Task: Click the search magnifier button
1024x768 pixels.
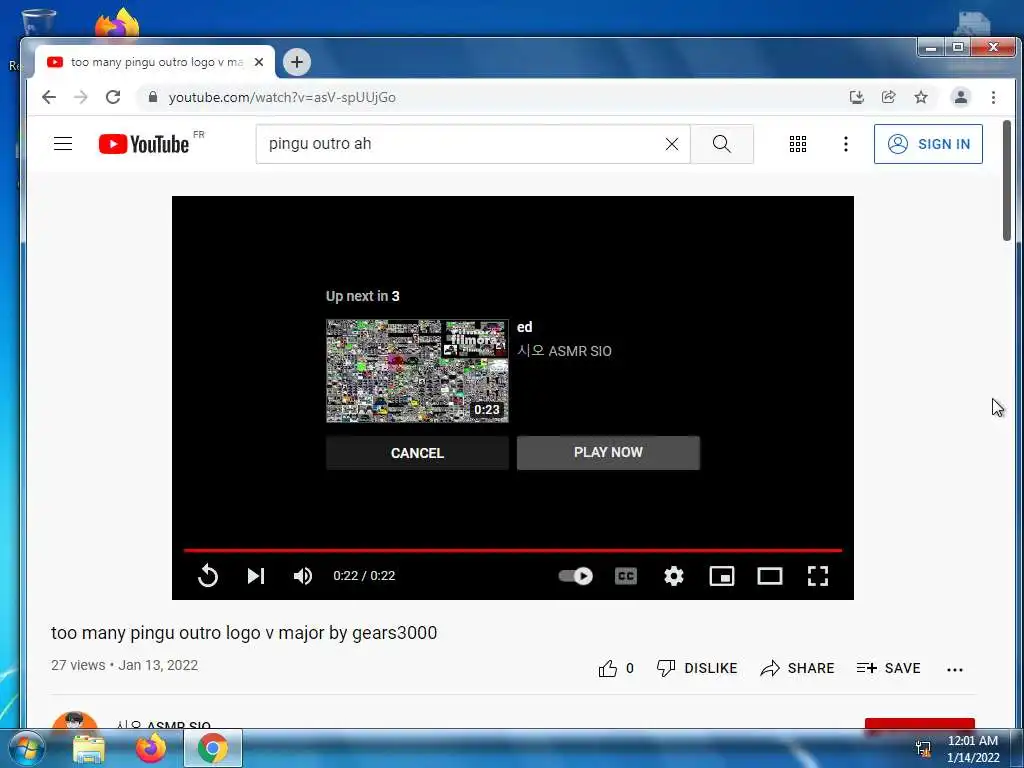Action: (x=722, y=144)
